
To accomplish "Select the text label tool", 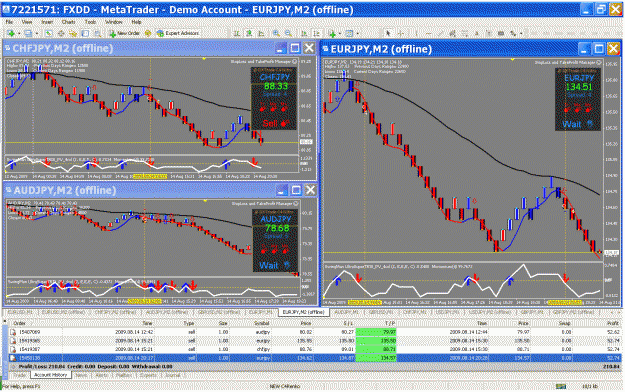I will coord(488,33).
